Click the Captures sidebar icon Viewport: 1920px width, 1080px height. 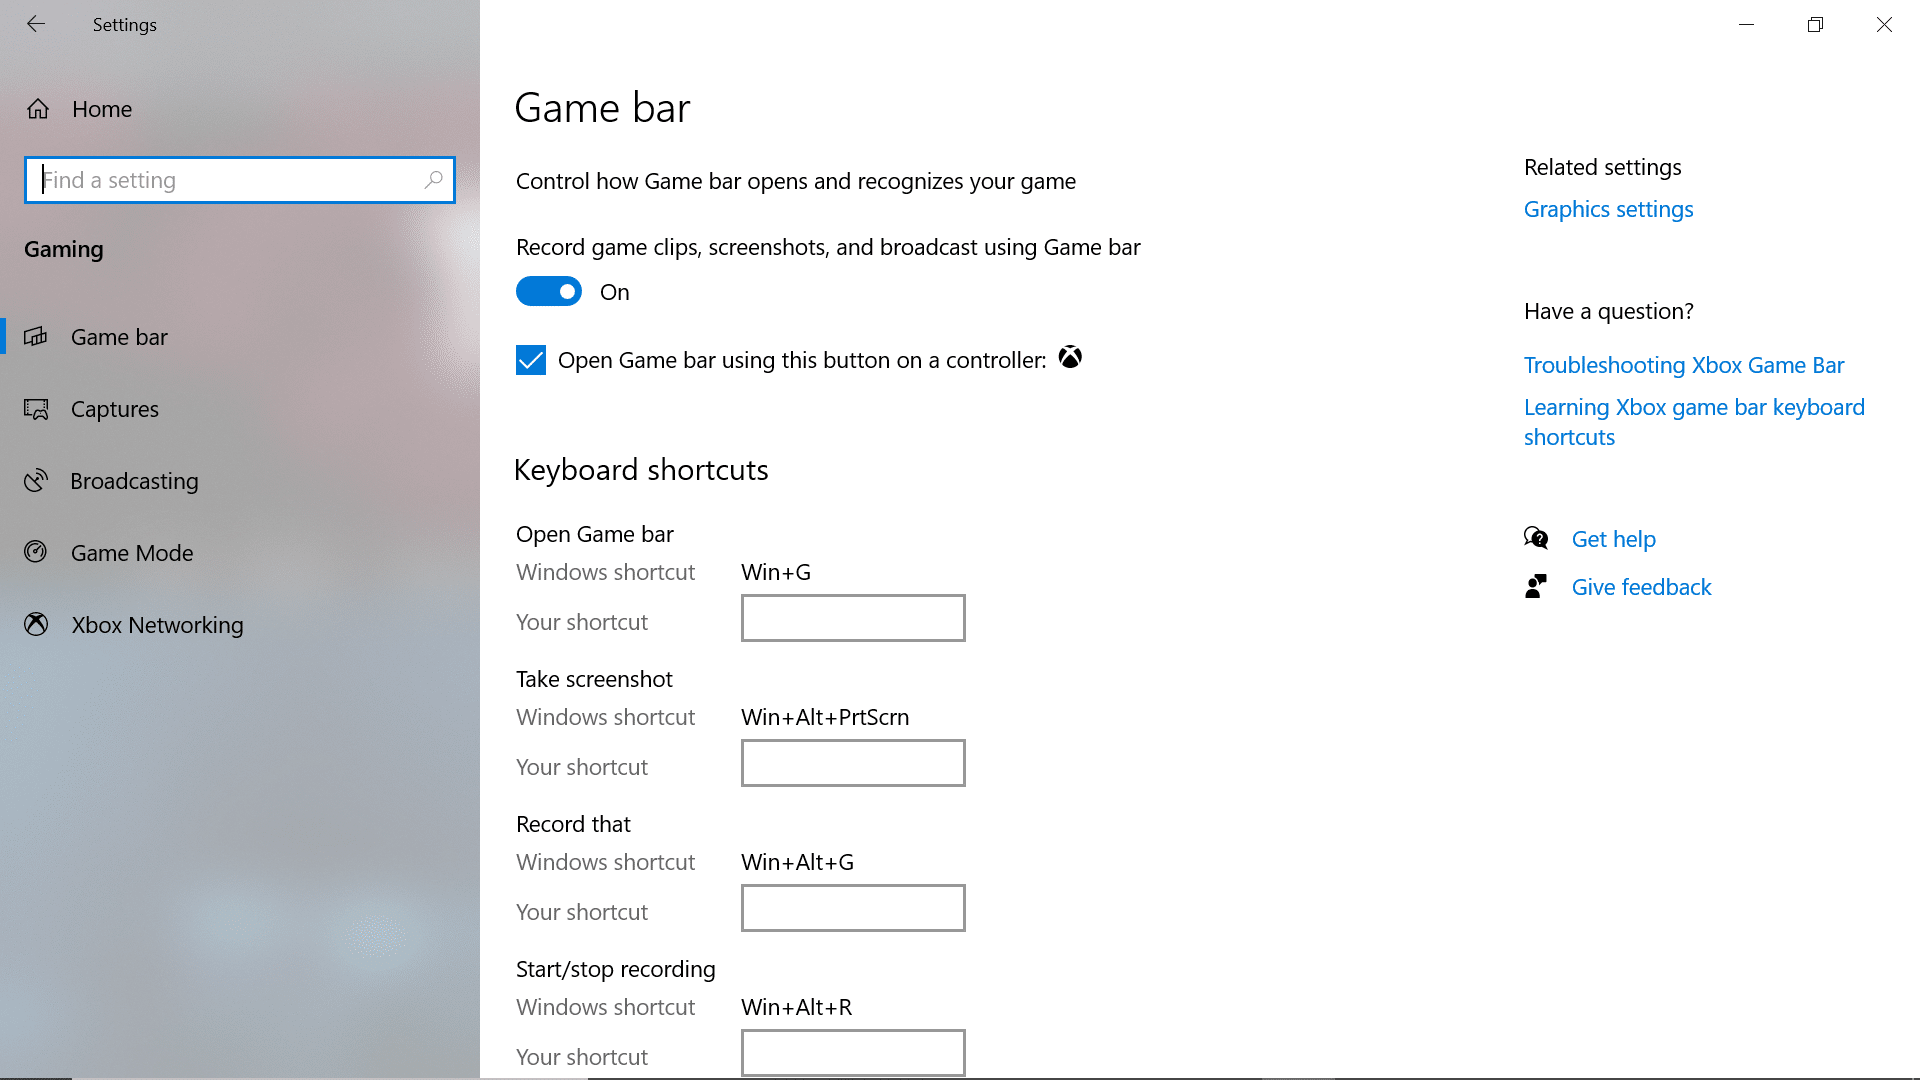(38, 409)
